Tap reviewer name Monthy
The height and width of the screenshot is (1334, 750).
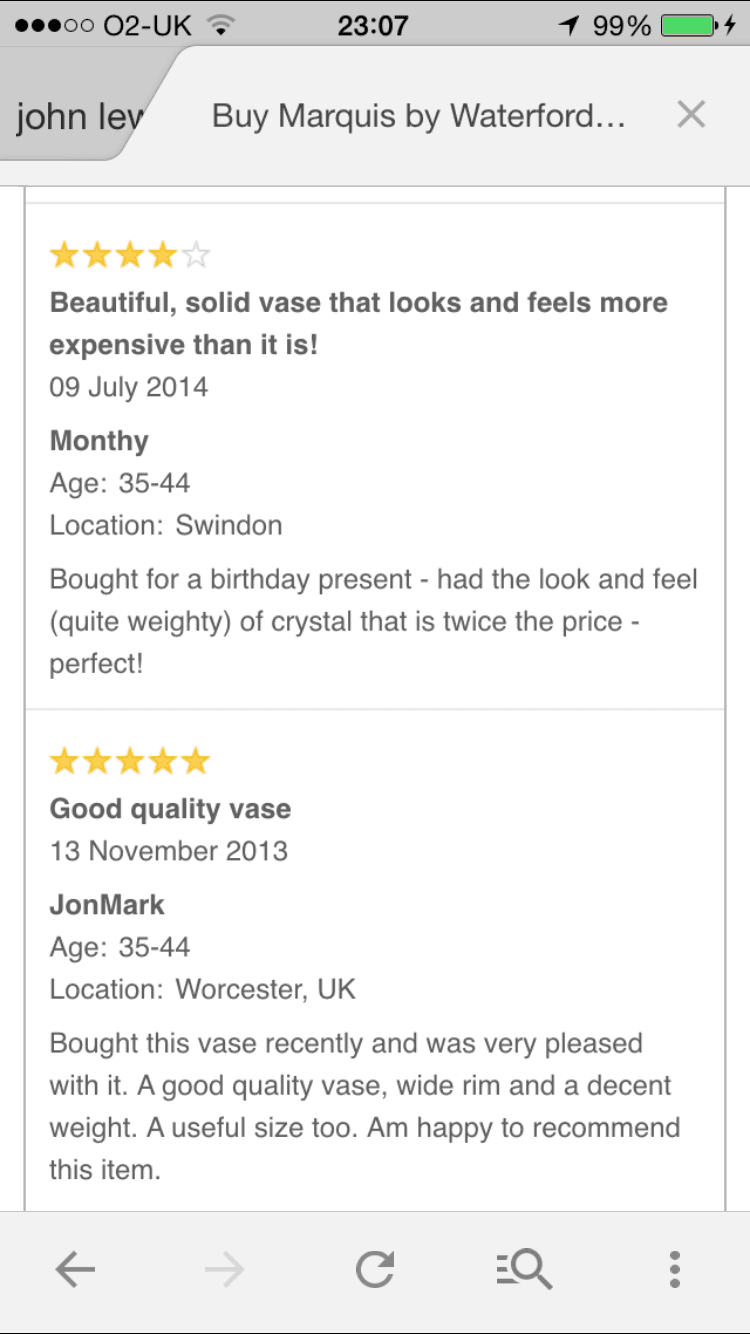99,441
